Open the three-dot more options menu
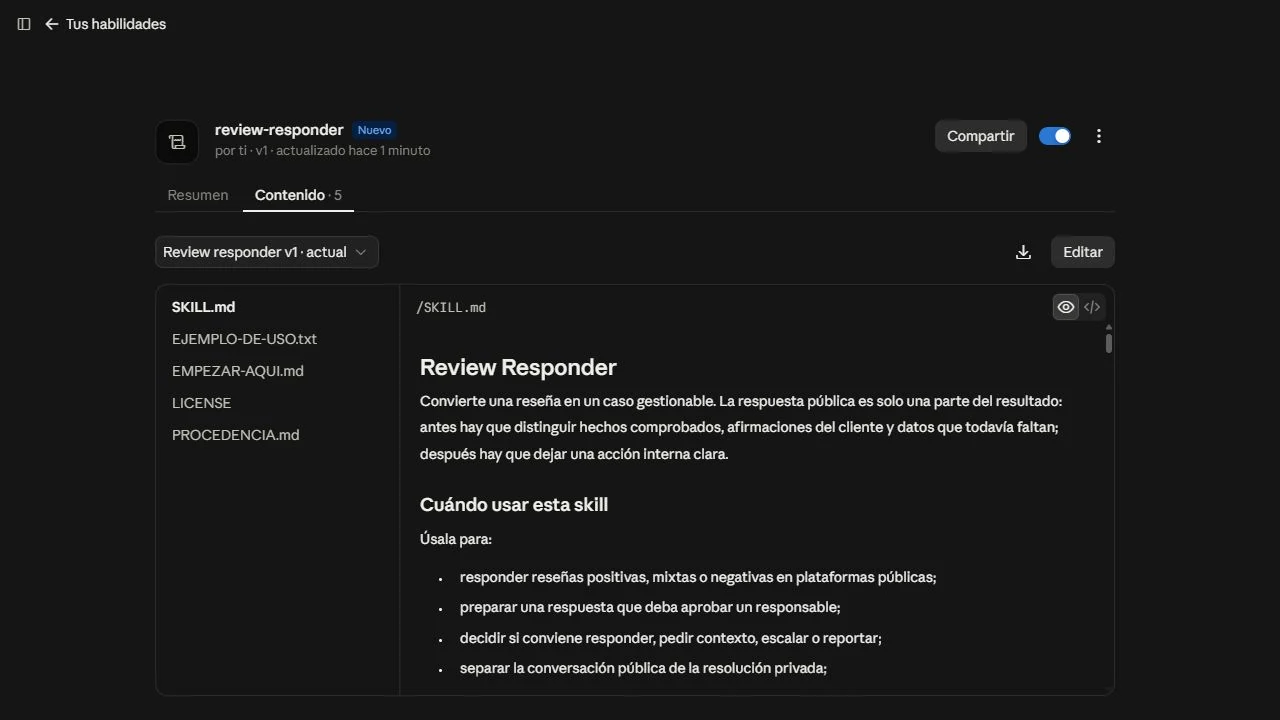 point(1099,136)
